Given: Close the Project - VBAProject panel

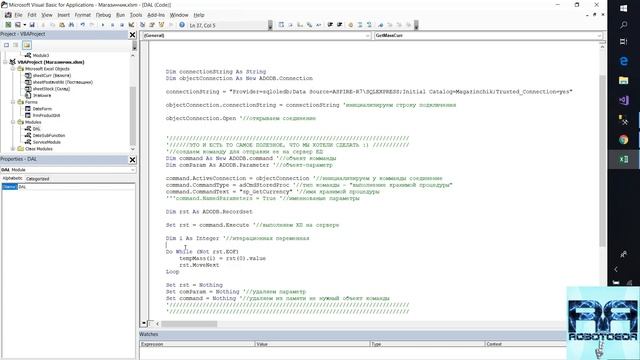Looking at the screenshot, I should [132, 35].
